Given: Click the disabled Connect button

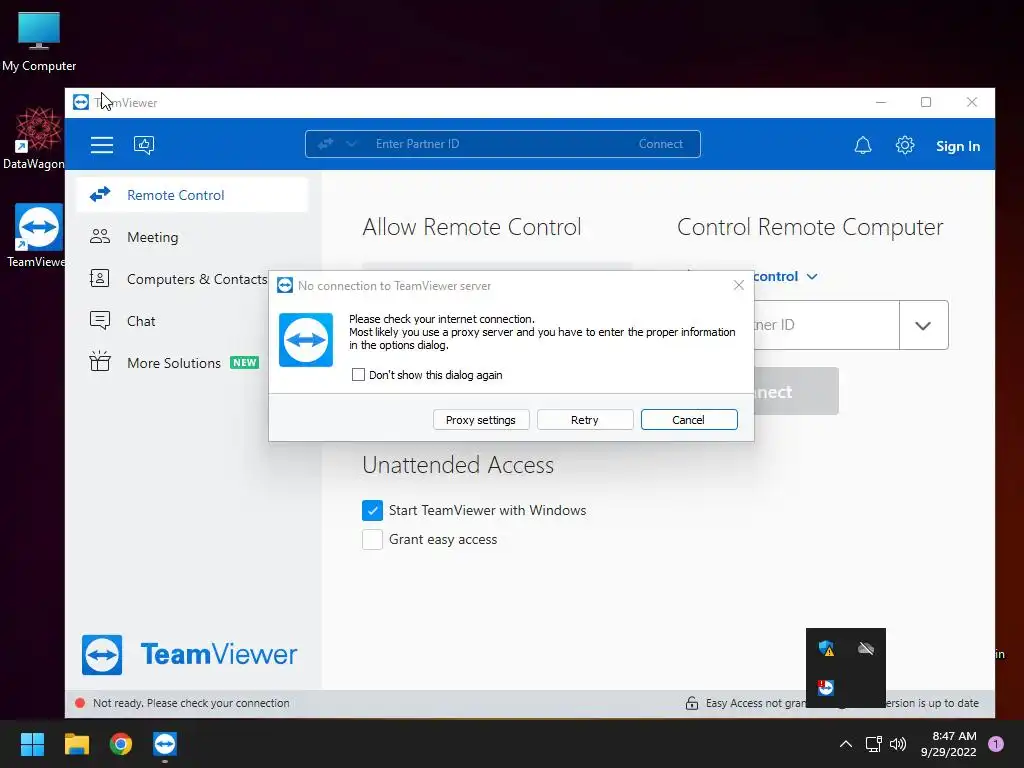Looking at the screenshot, I should click(x=797, y=391).
